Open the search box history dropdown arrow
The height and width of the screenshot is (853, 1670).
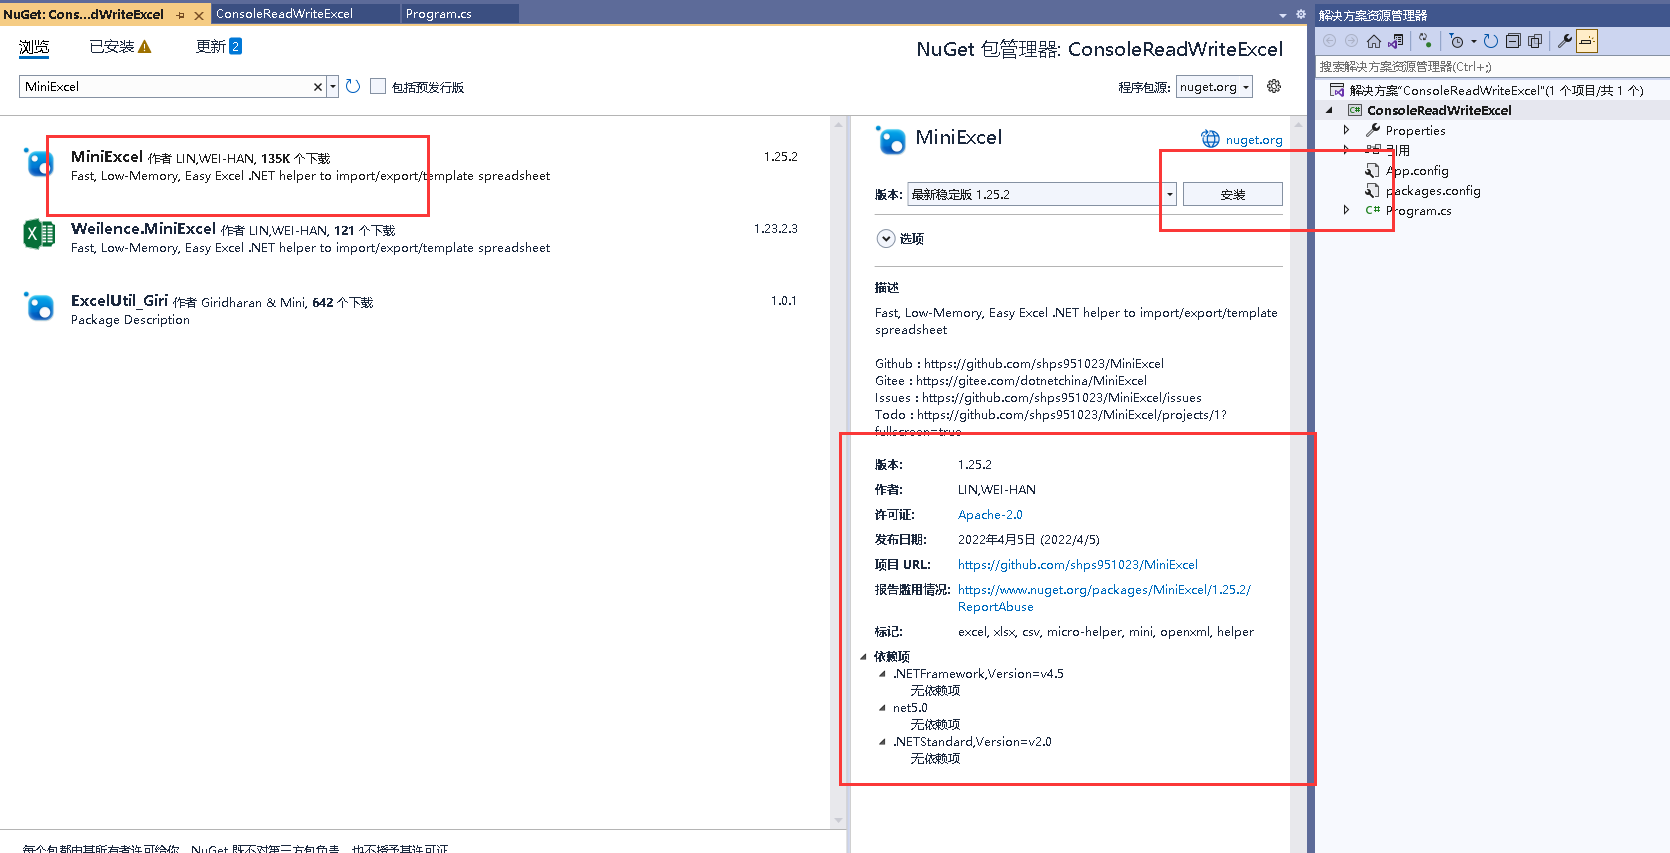(x=333, y=87)
